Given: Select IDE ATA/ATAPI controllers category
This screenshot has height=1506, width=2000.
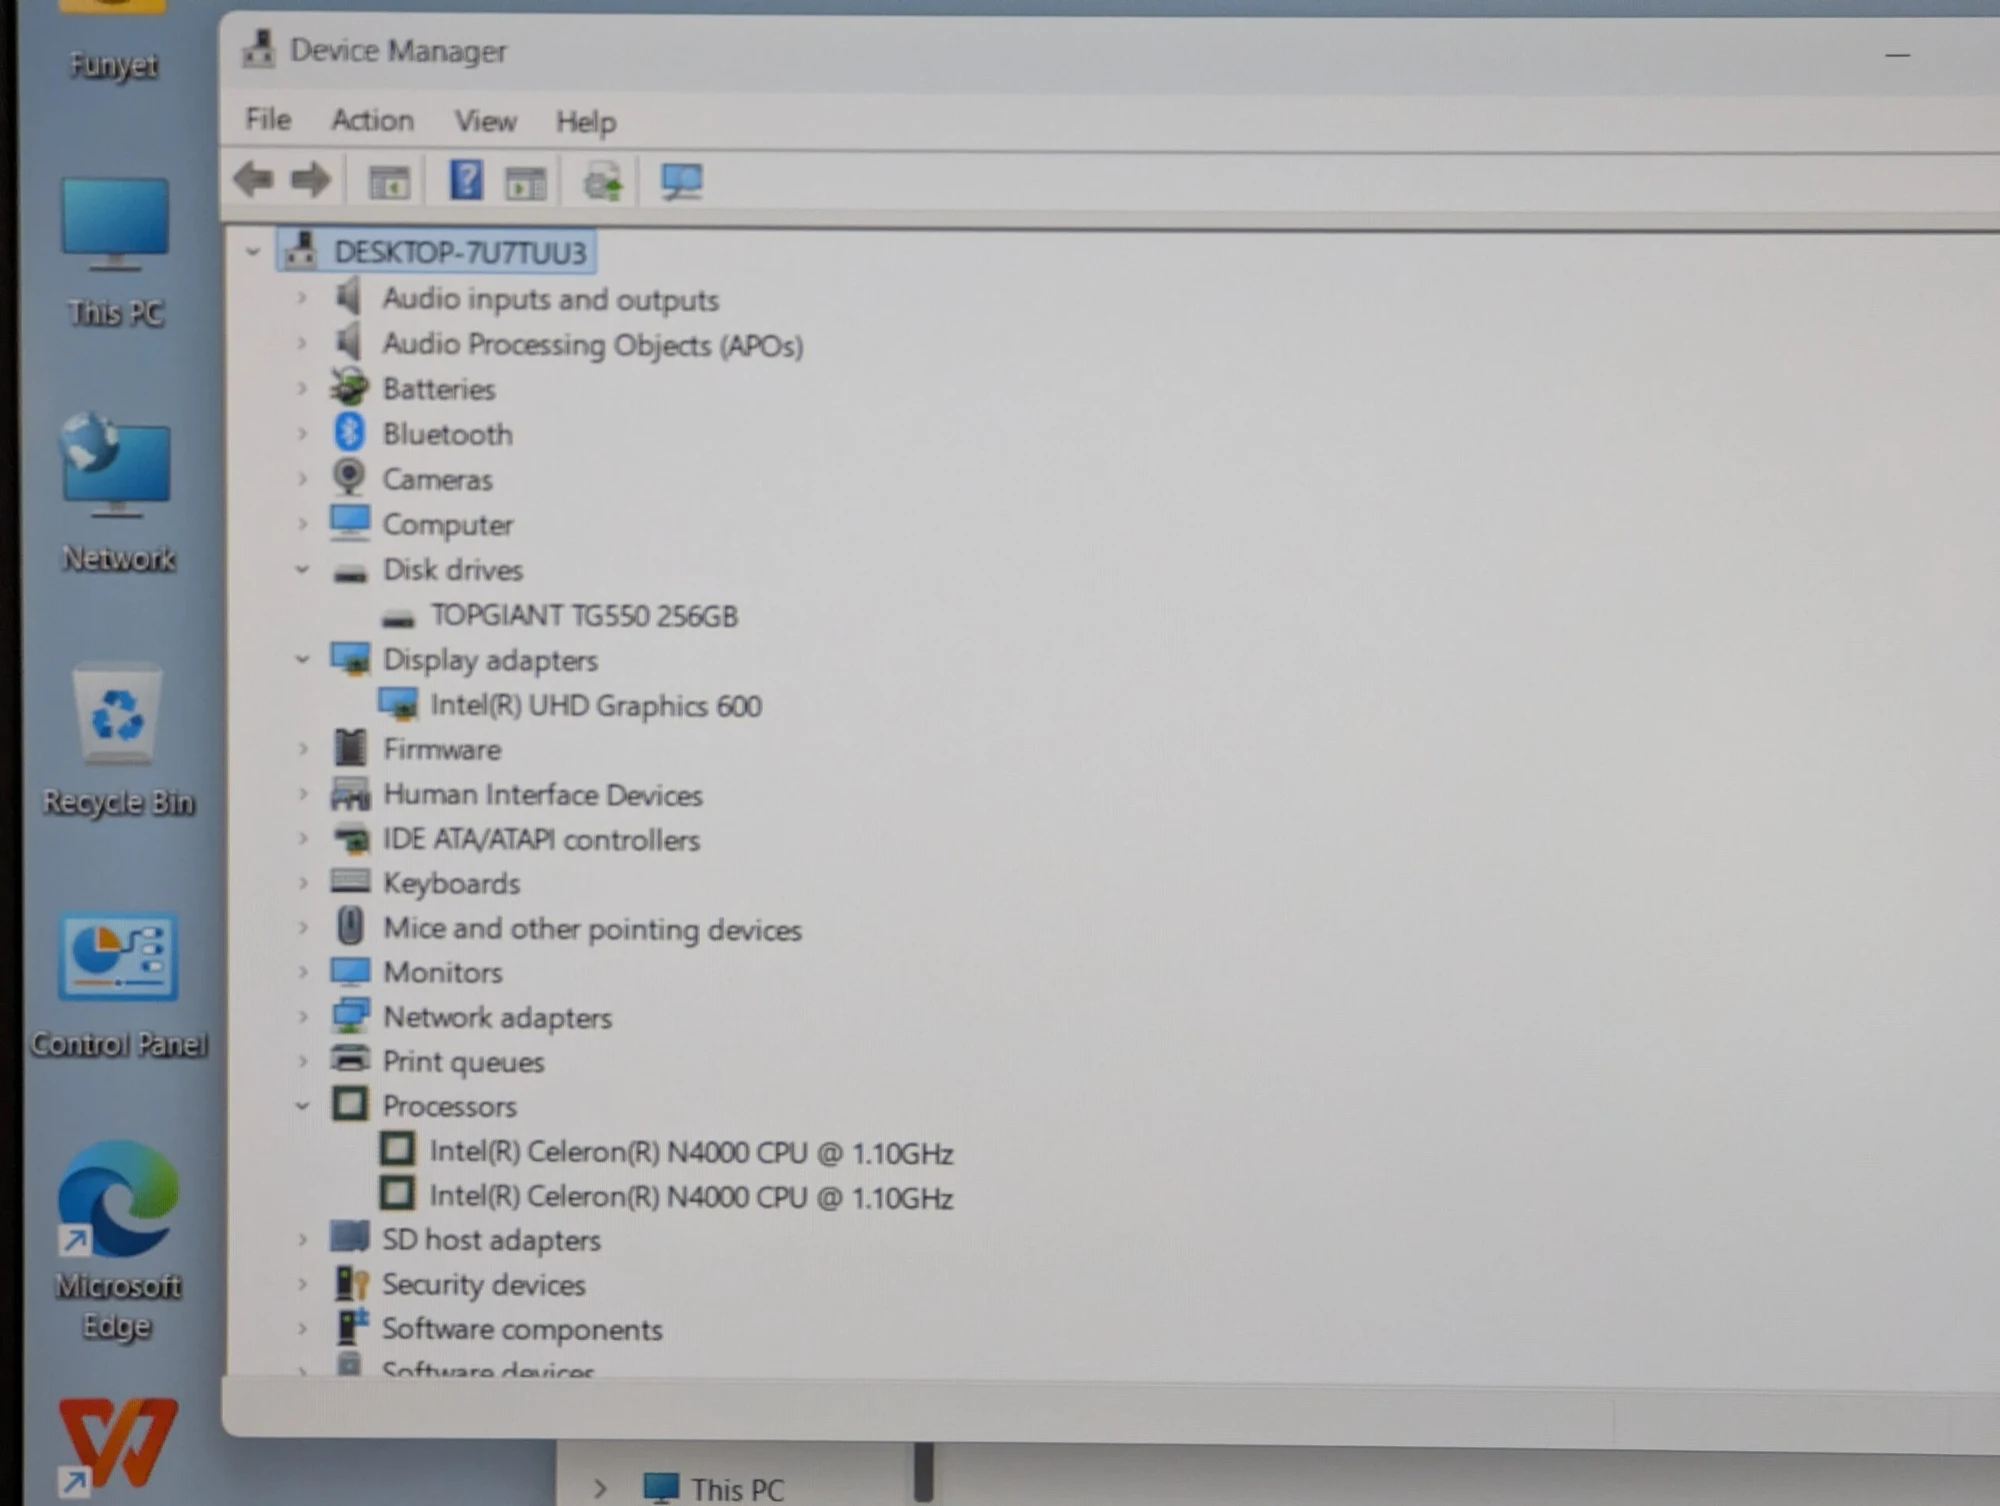Looking at the screenshot, I should click(541, 839).
